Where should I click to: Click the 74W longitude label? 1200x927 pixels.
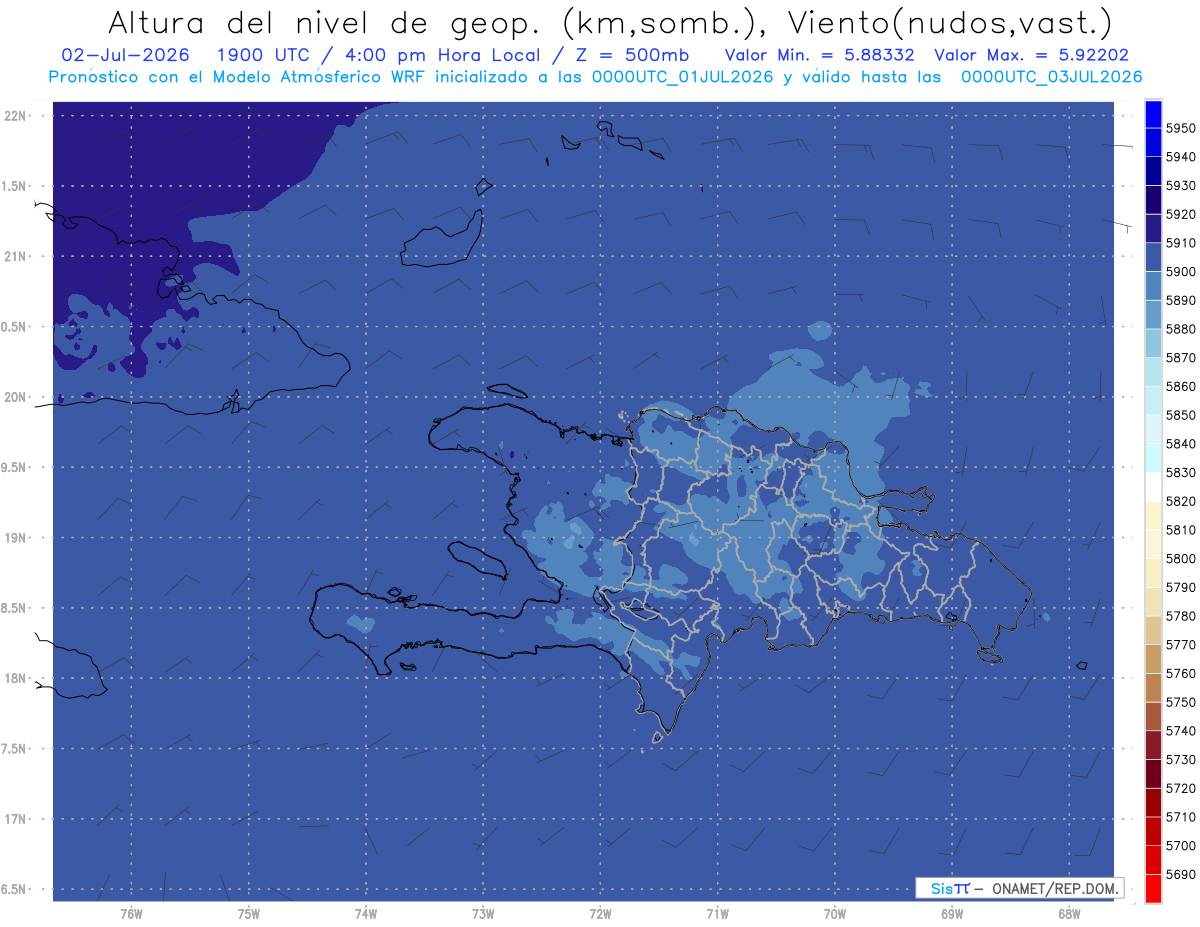365,913
